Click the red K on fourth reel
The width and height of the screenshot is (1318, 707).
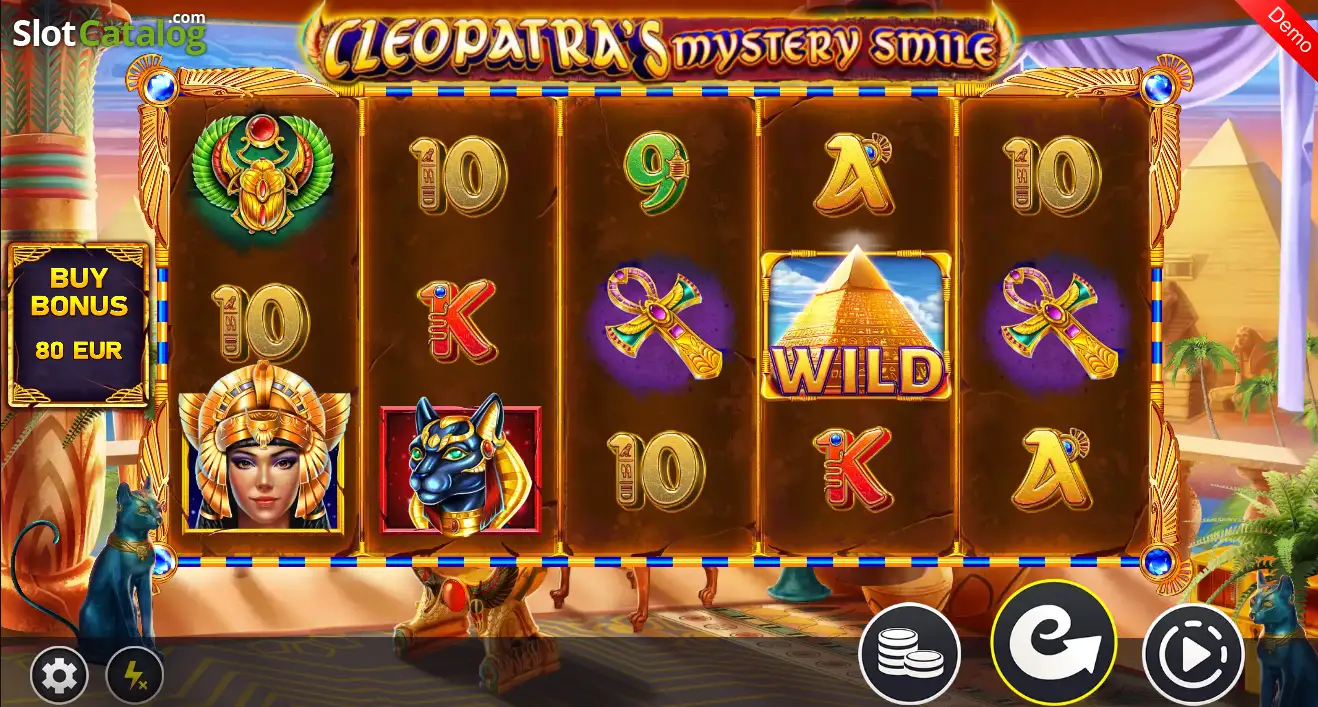853,468
